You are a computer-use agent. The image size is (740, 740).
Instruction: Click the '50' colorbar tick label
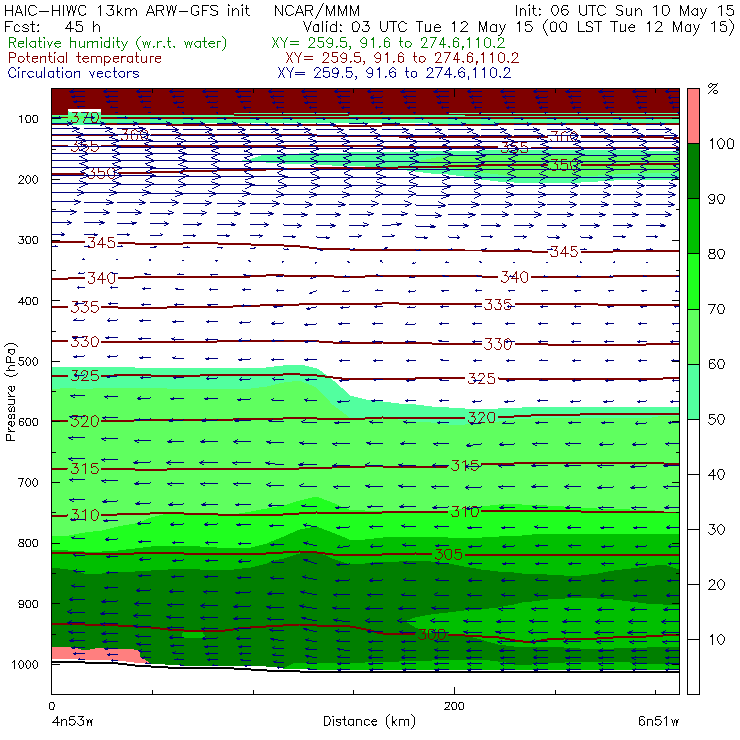[x=716, y=420]
